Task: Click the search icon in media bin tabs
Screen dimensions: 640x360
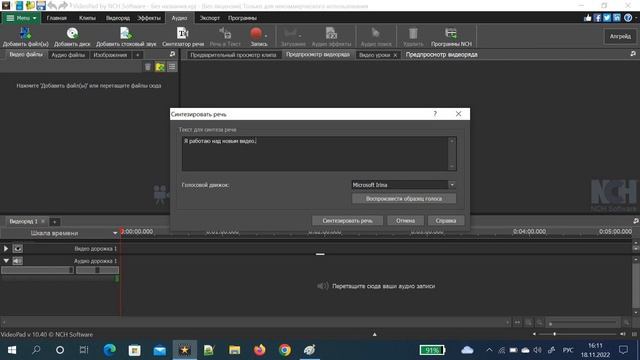Action: point(172,54)
